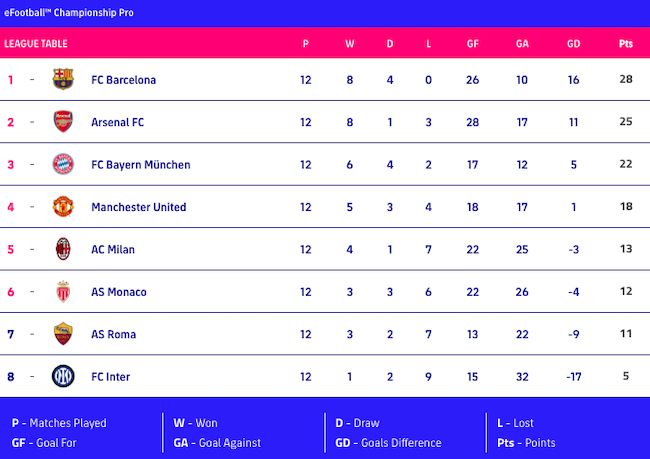Open the Arsenal FC team link

point(117,122)
